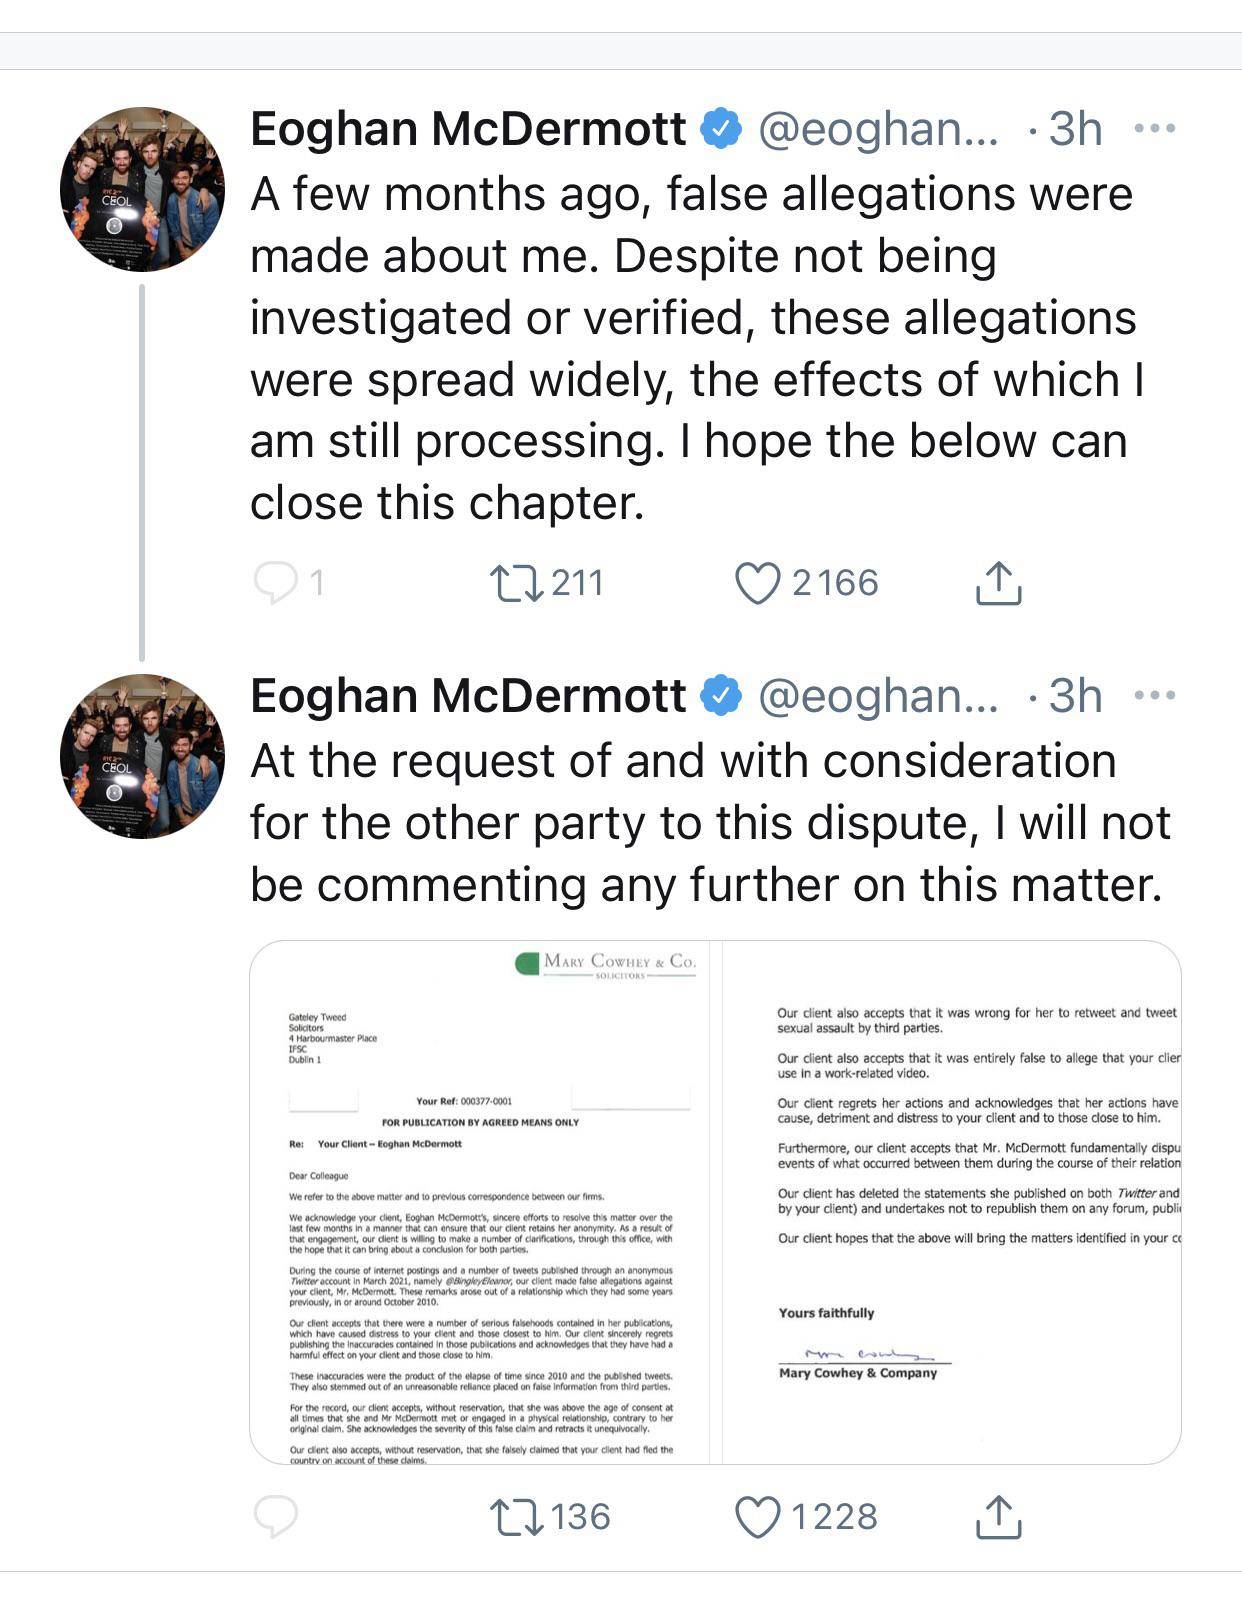Image resolution: width=1242 pixels, height=1597 pixels.
Task: Share the second tweet
Action: 998,1516
